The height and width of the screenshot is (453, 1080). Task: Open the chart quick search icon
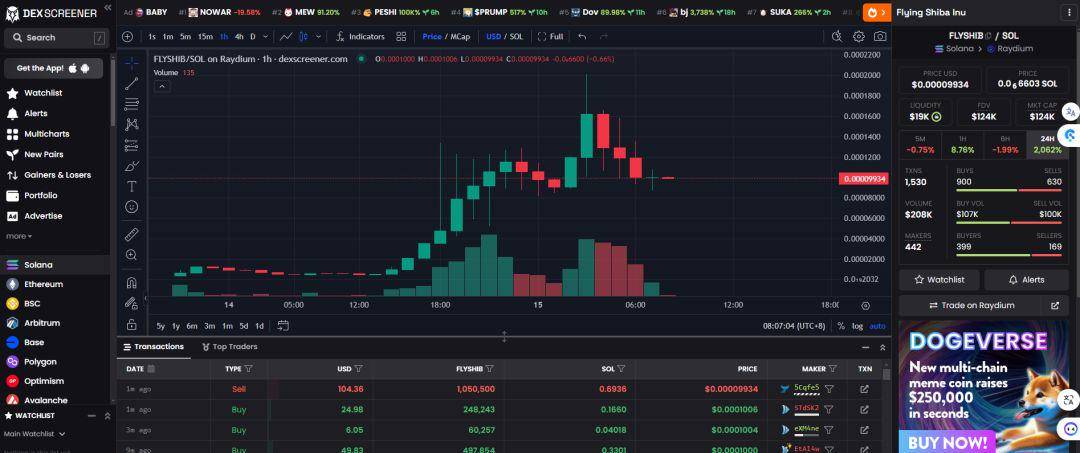[837, 36]
